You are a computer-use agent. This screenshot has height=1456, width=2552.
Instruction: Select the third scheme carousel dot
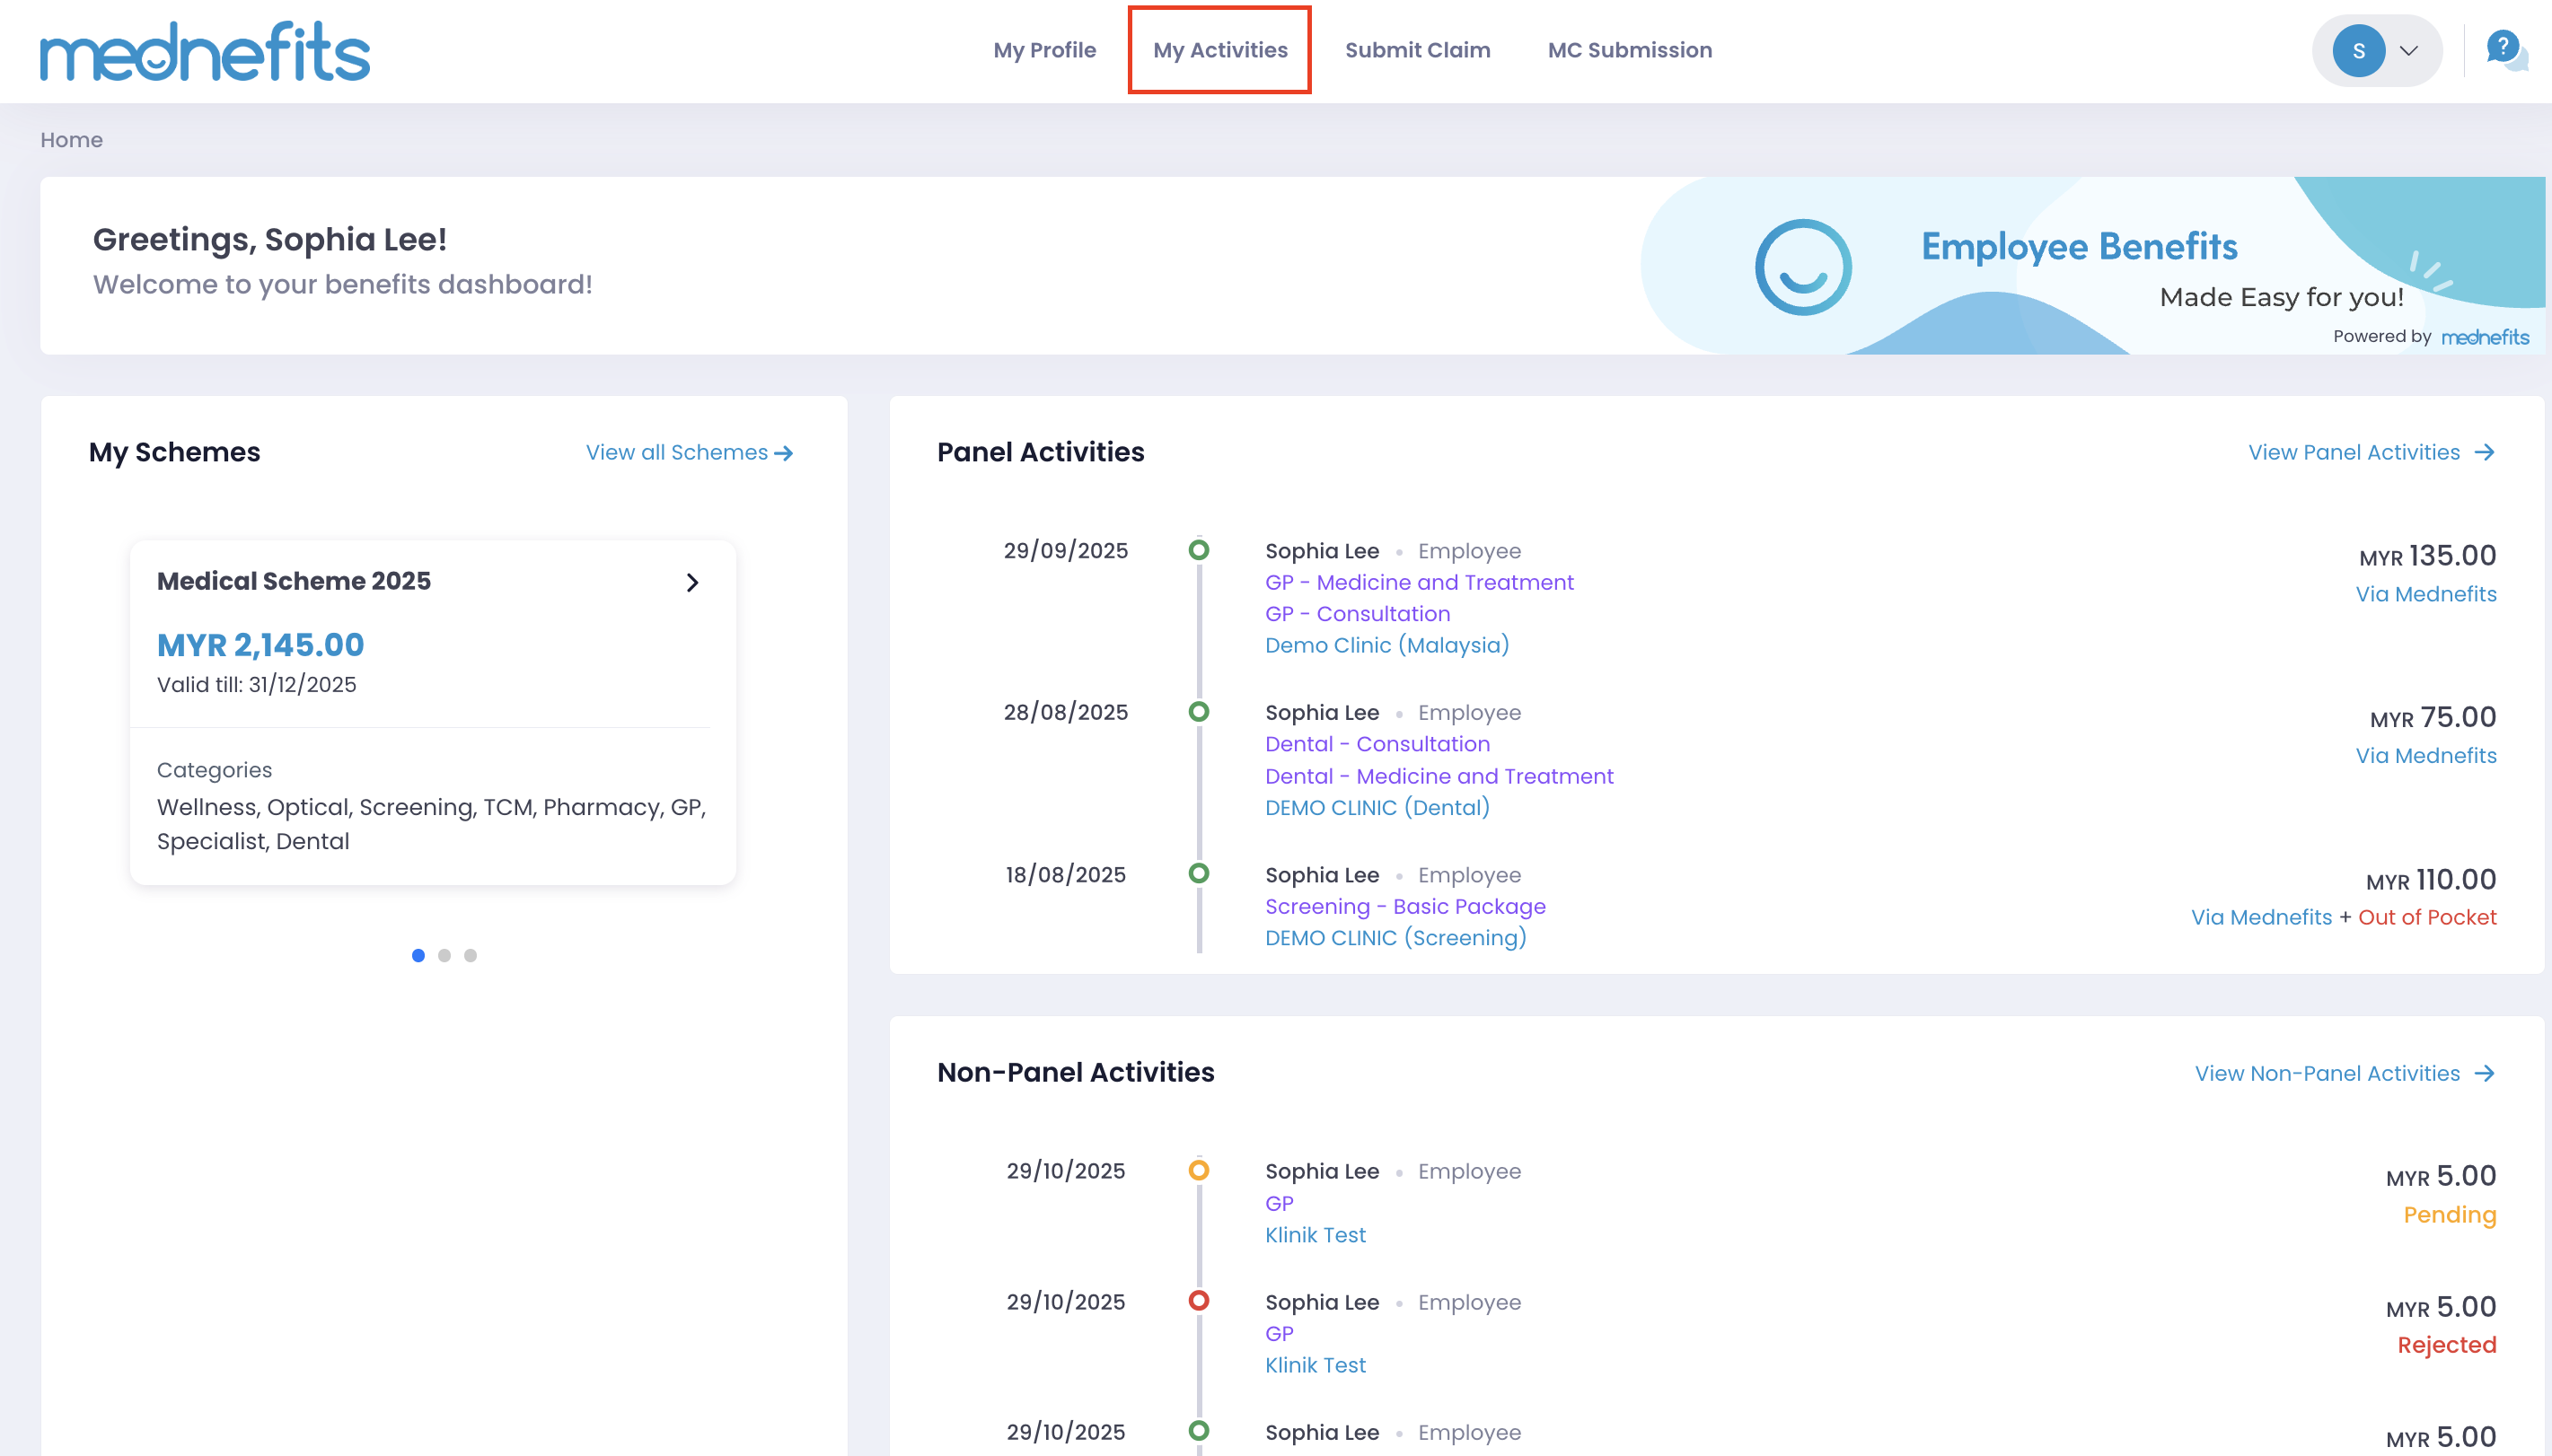pos(470,955)
